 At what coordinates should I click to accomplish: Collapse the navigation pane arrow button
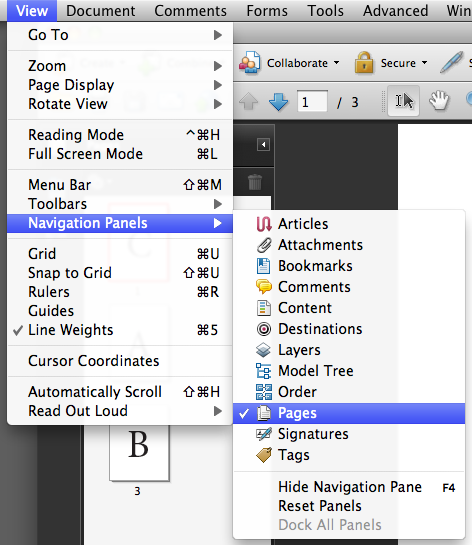coord(263,145)
